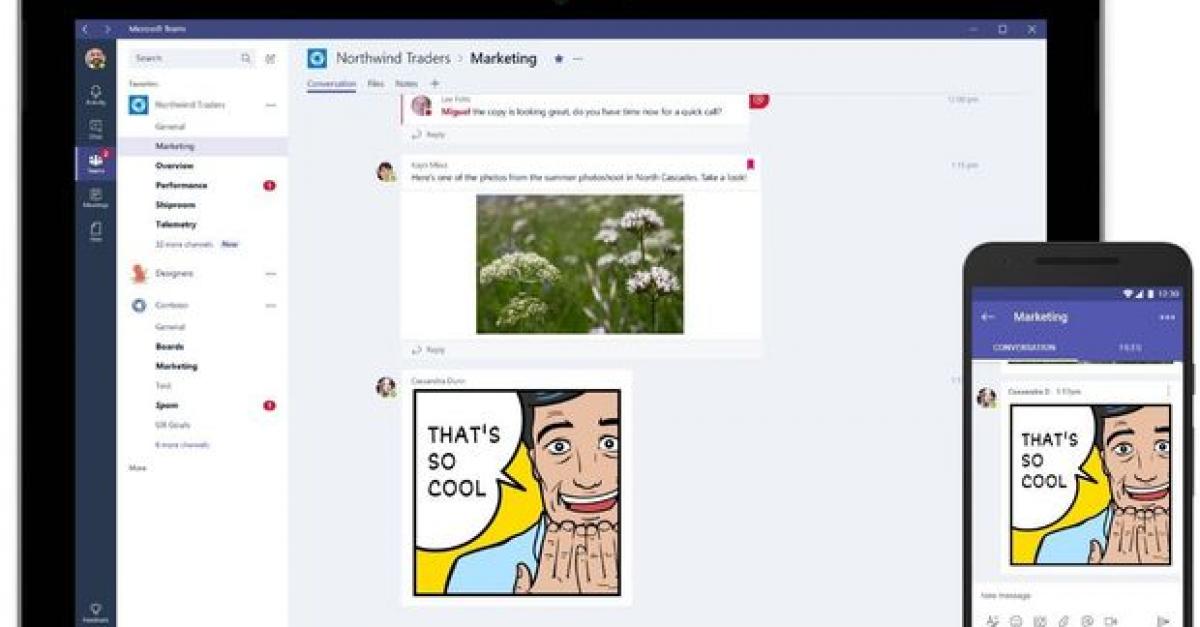
Task: Click the bookmark icon on Kayo's message
Action: pyautogui.click(x=750, y=163)
